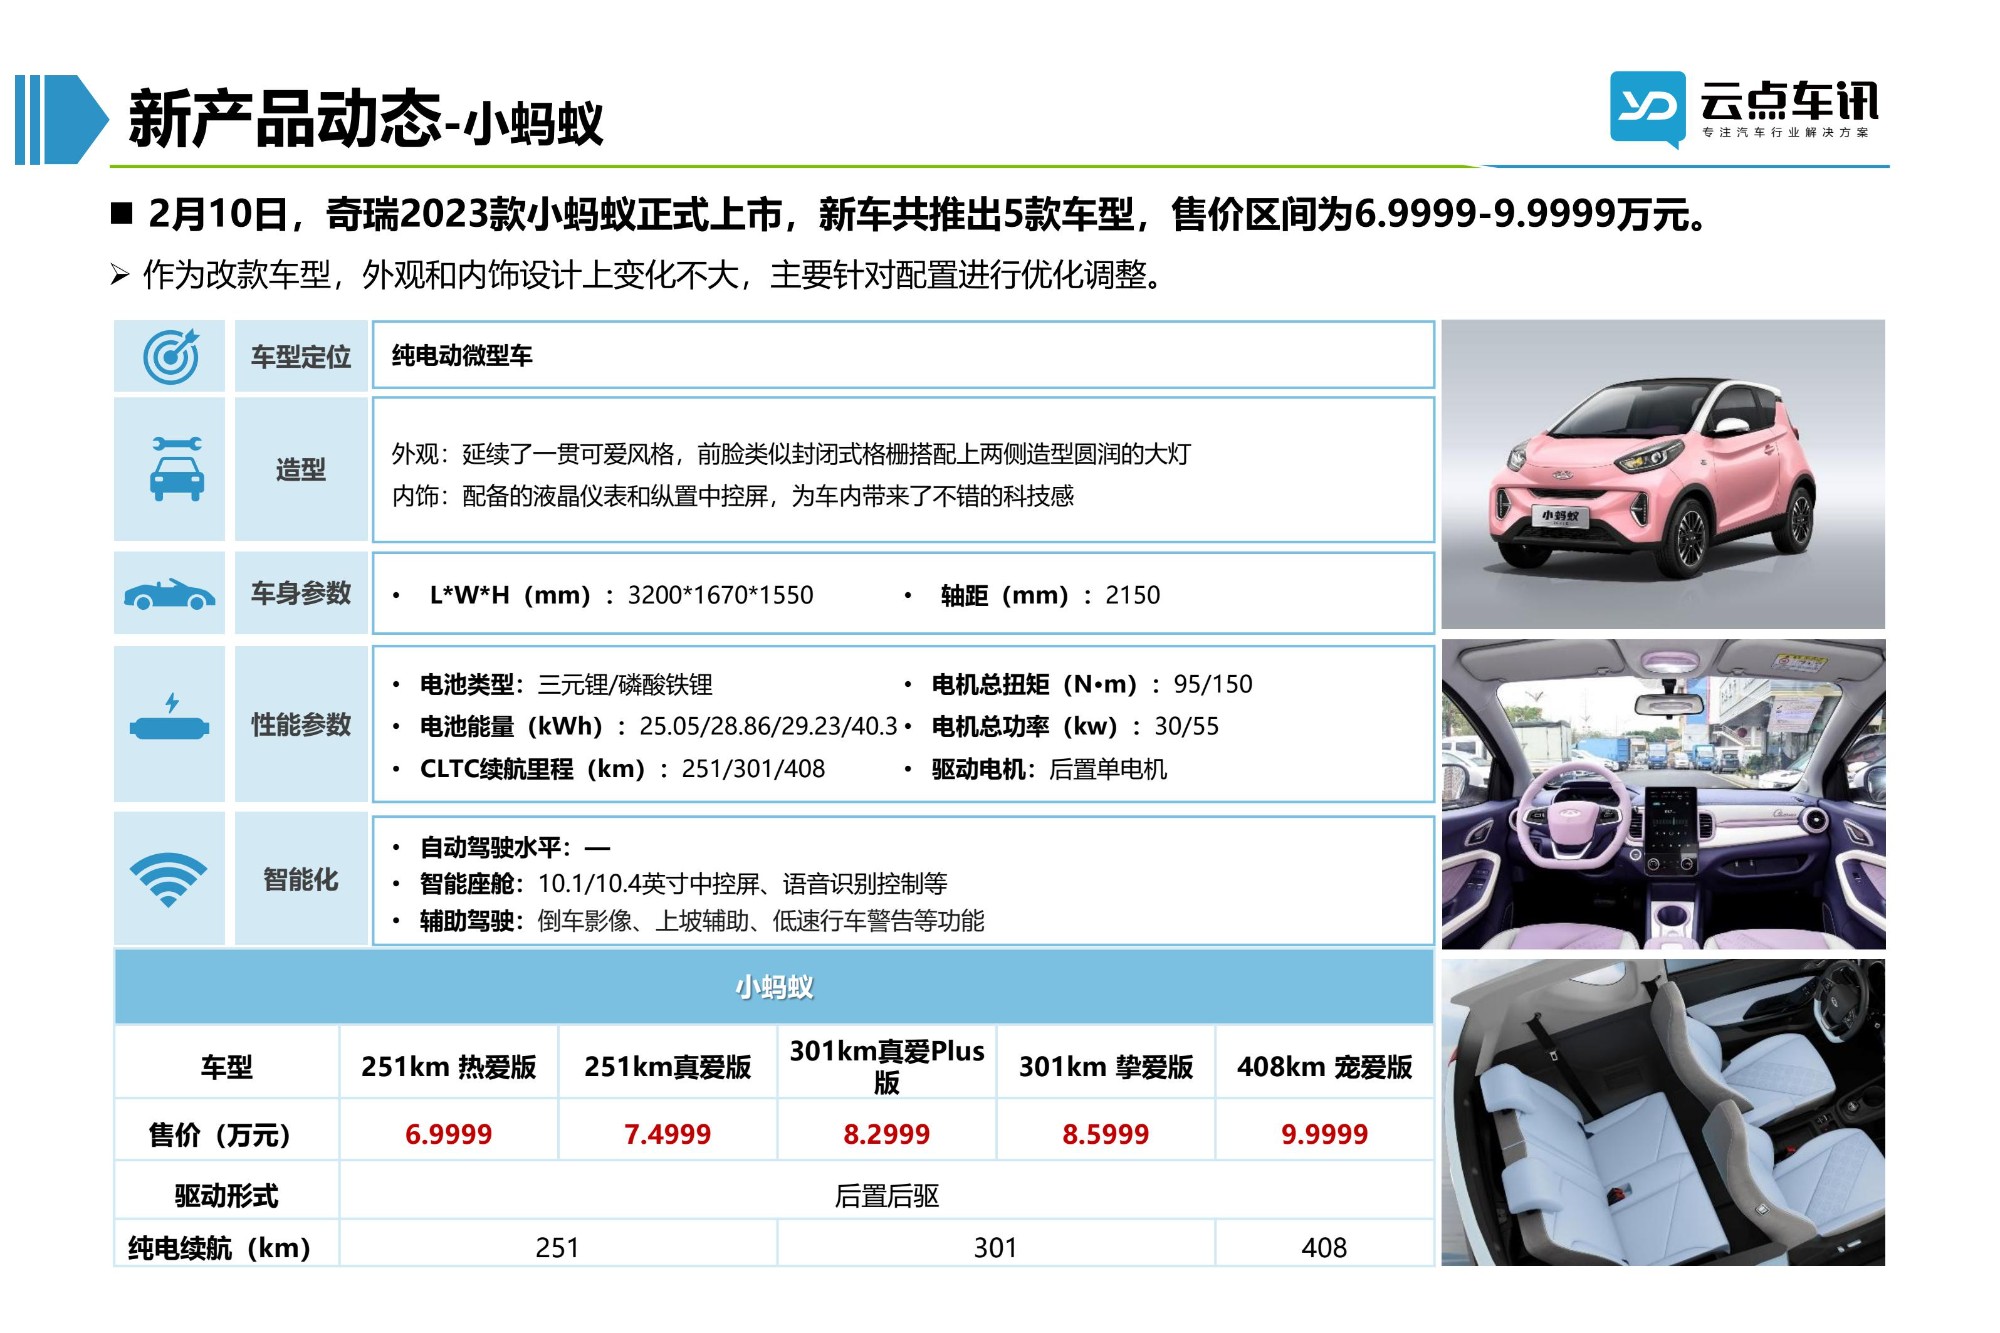Screen dimensions: 2000x1333
Task: Click the blue arrow icon before the title
Action: [60, 119]
